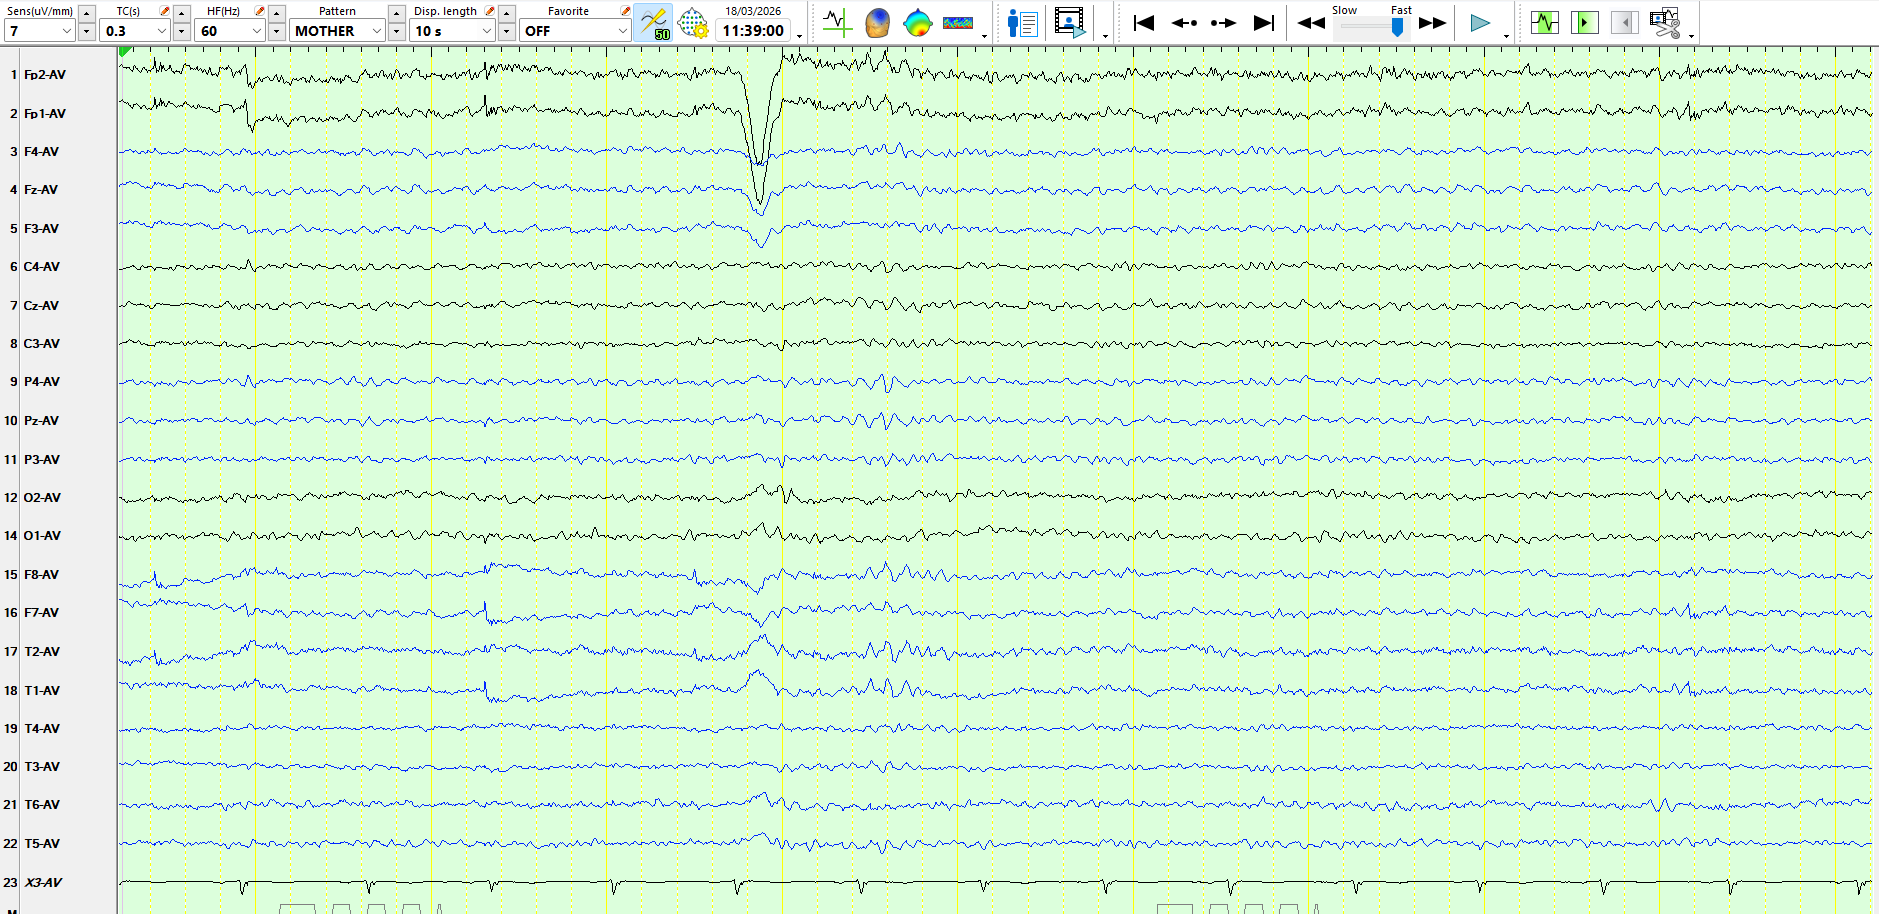Select channel label P3-AV

tap(42, 460)
